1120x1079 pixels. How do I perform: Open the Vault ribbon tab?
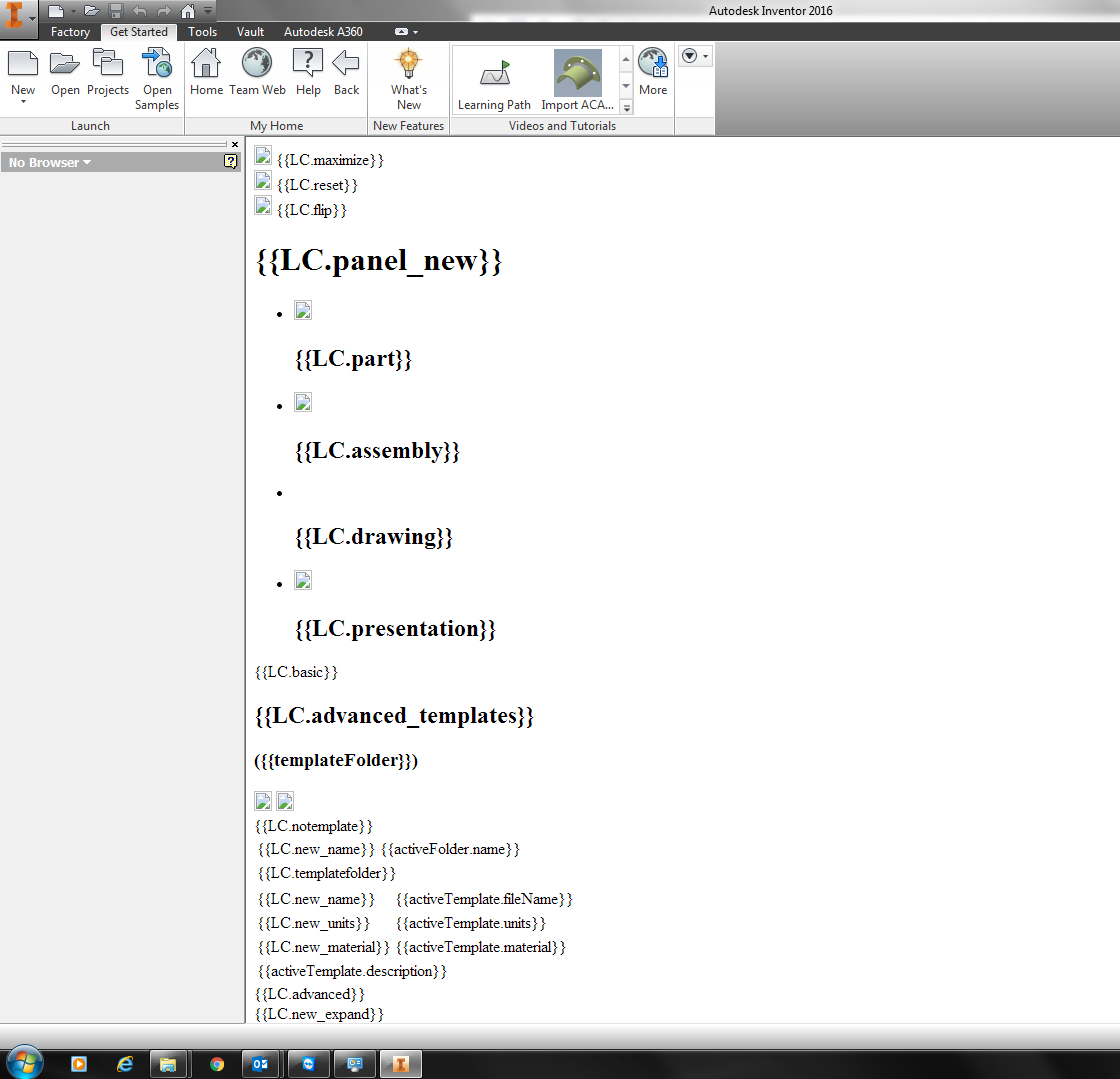(x=250, y=31)
